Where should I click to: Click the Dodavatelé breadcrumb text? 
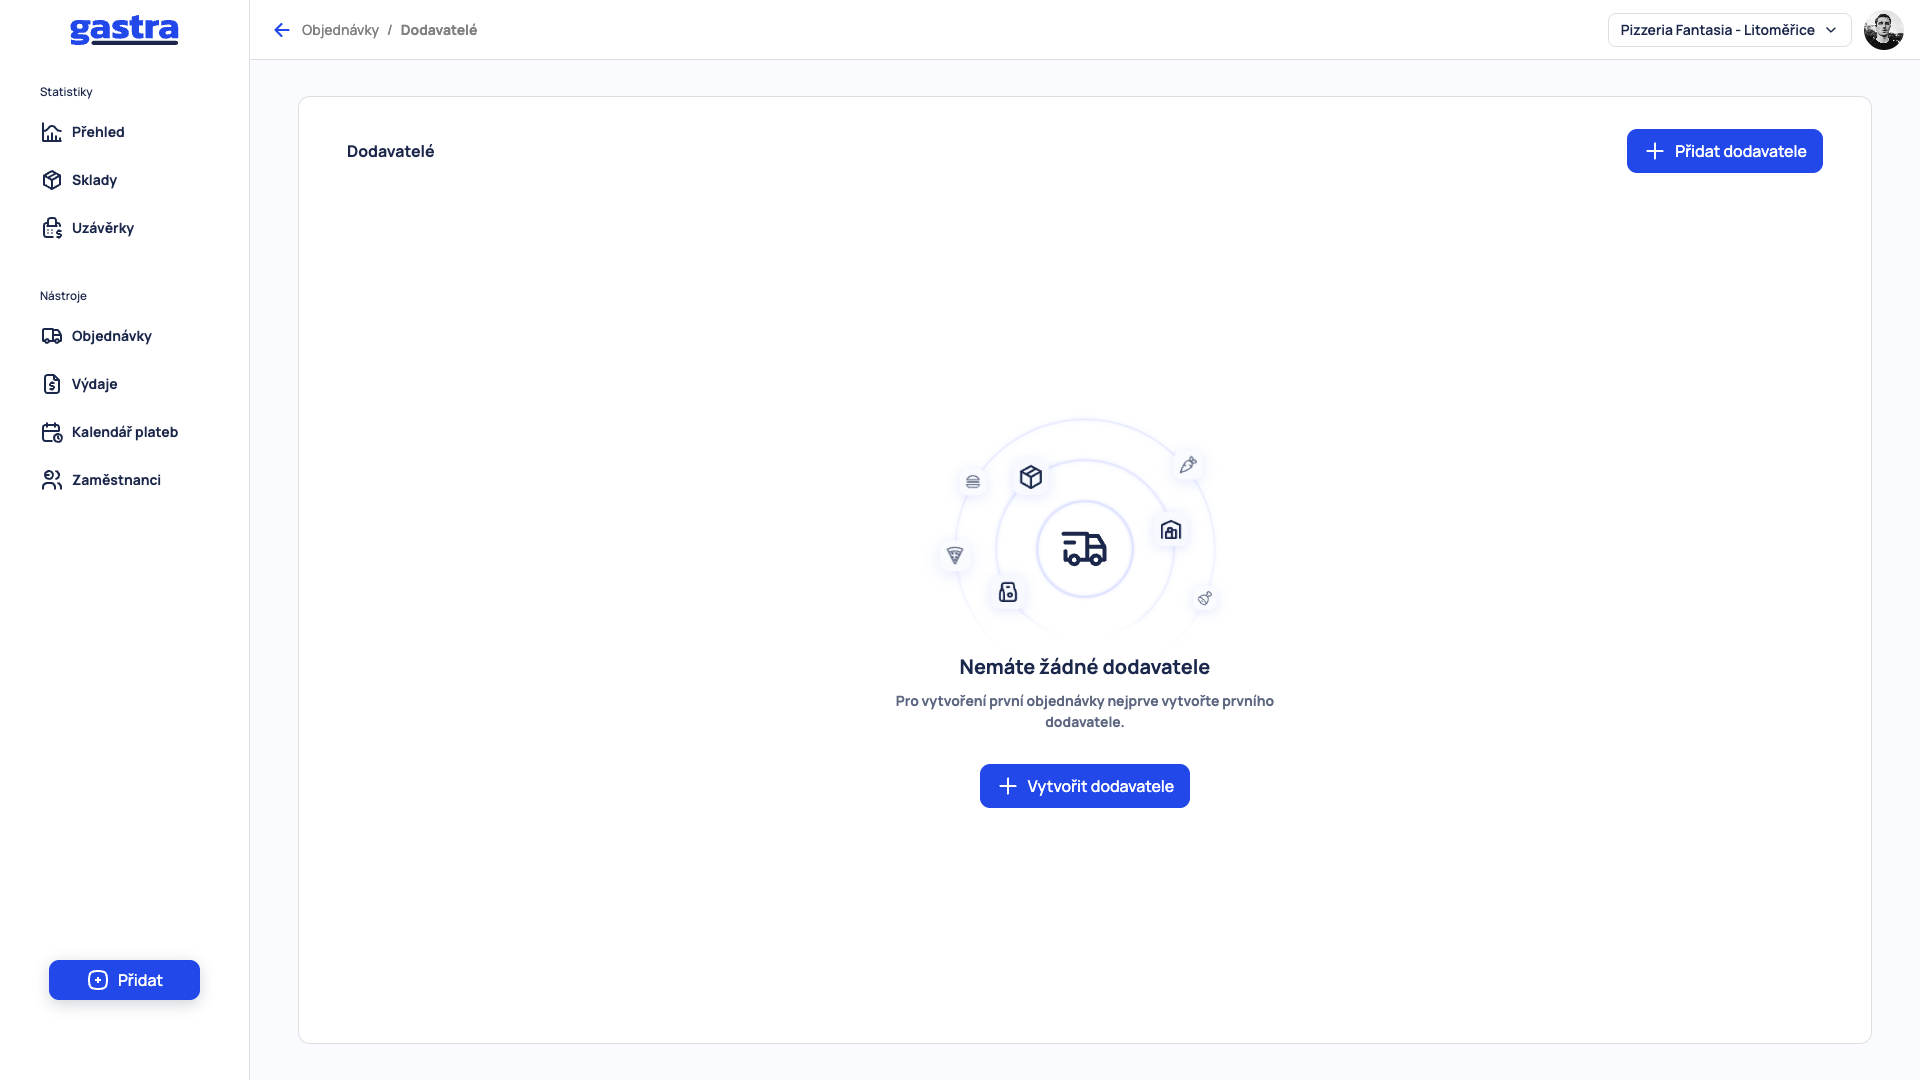click(439, 30)
